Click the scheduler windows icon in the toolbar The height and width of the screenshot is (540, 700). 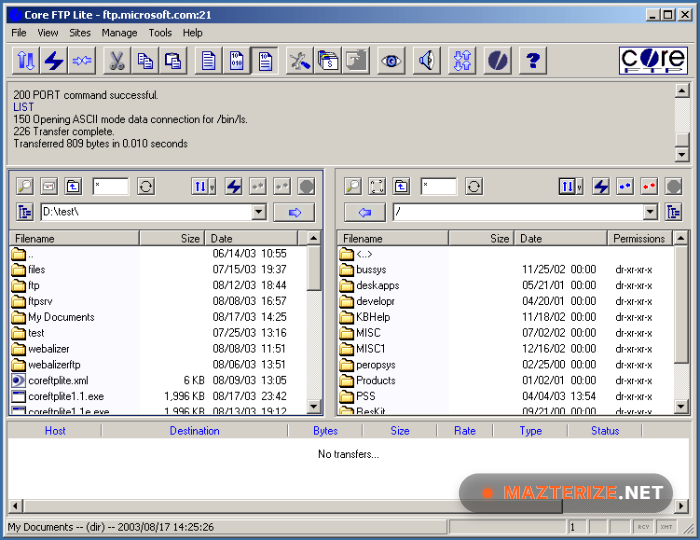328,60
